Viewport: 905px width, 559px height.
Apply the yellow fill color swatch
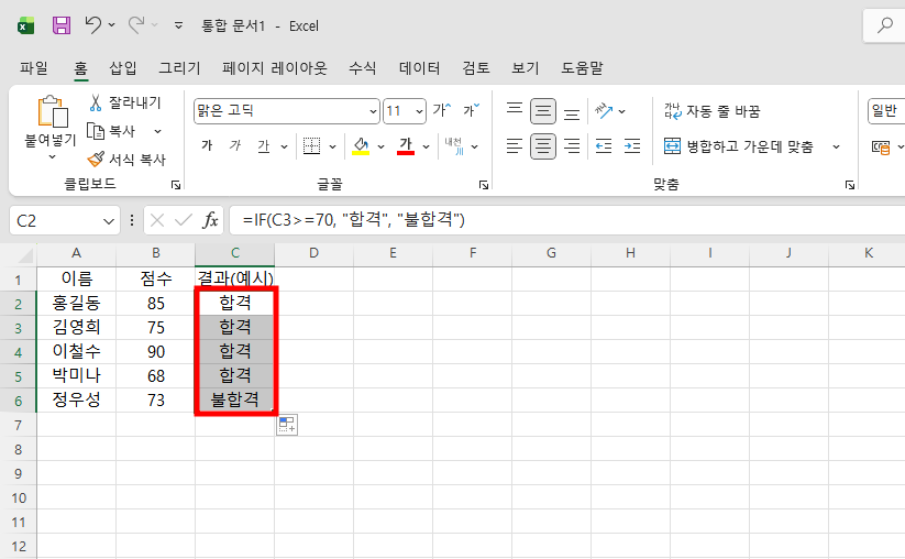pyautogui.click(x=361, y=147)
